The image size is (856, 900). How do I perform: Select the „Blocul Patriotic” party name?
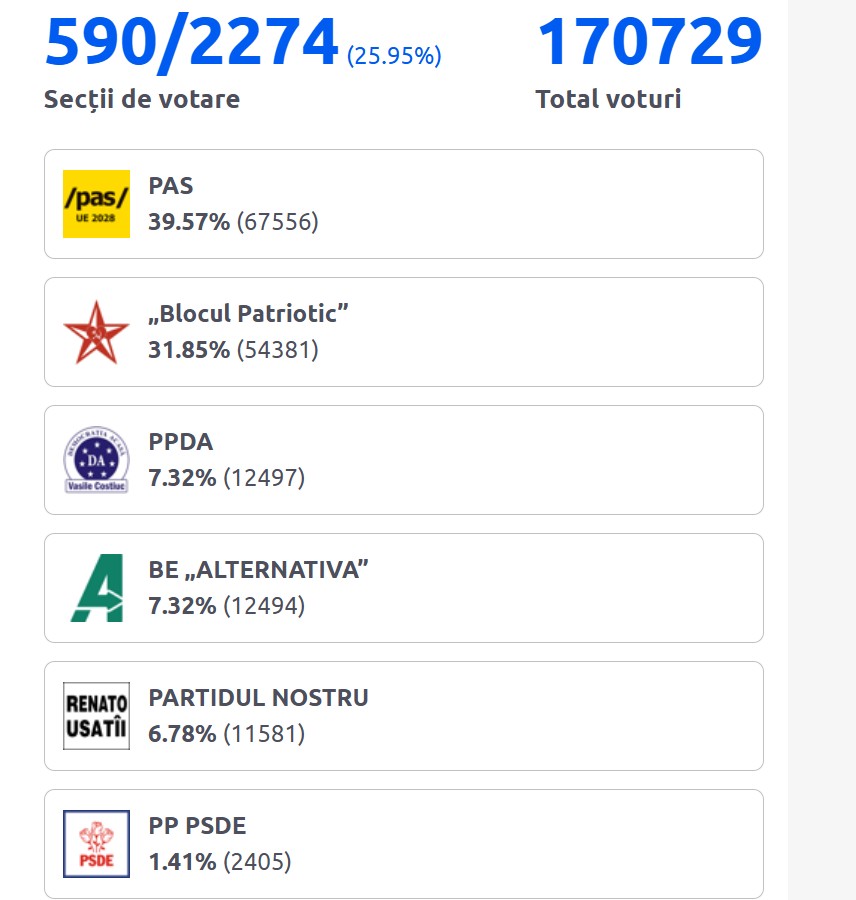click(x=249, y=314)
